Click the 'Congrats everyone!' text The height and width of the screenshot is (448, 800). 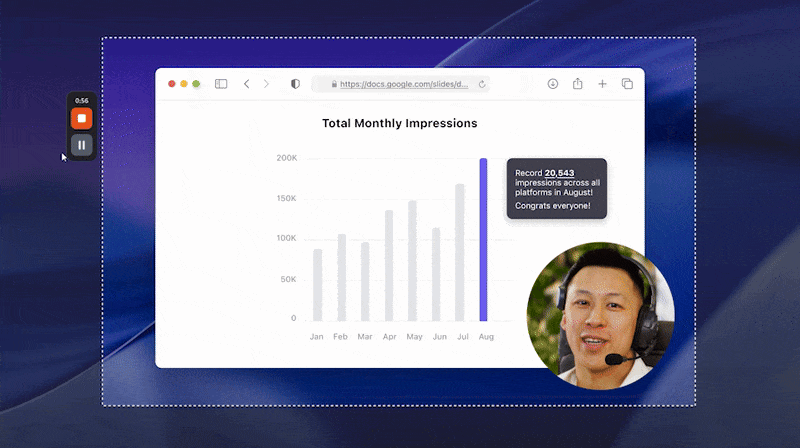coord(553,206)
